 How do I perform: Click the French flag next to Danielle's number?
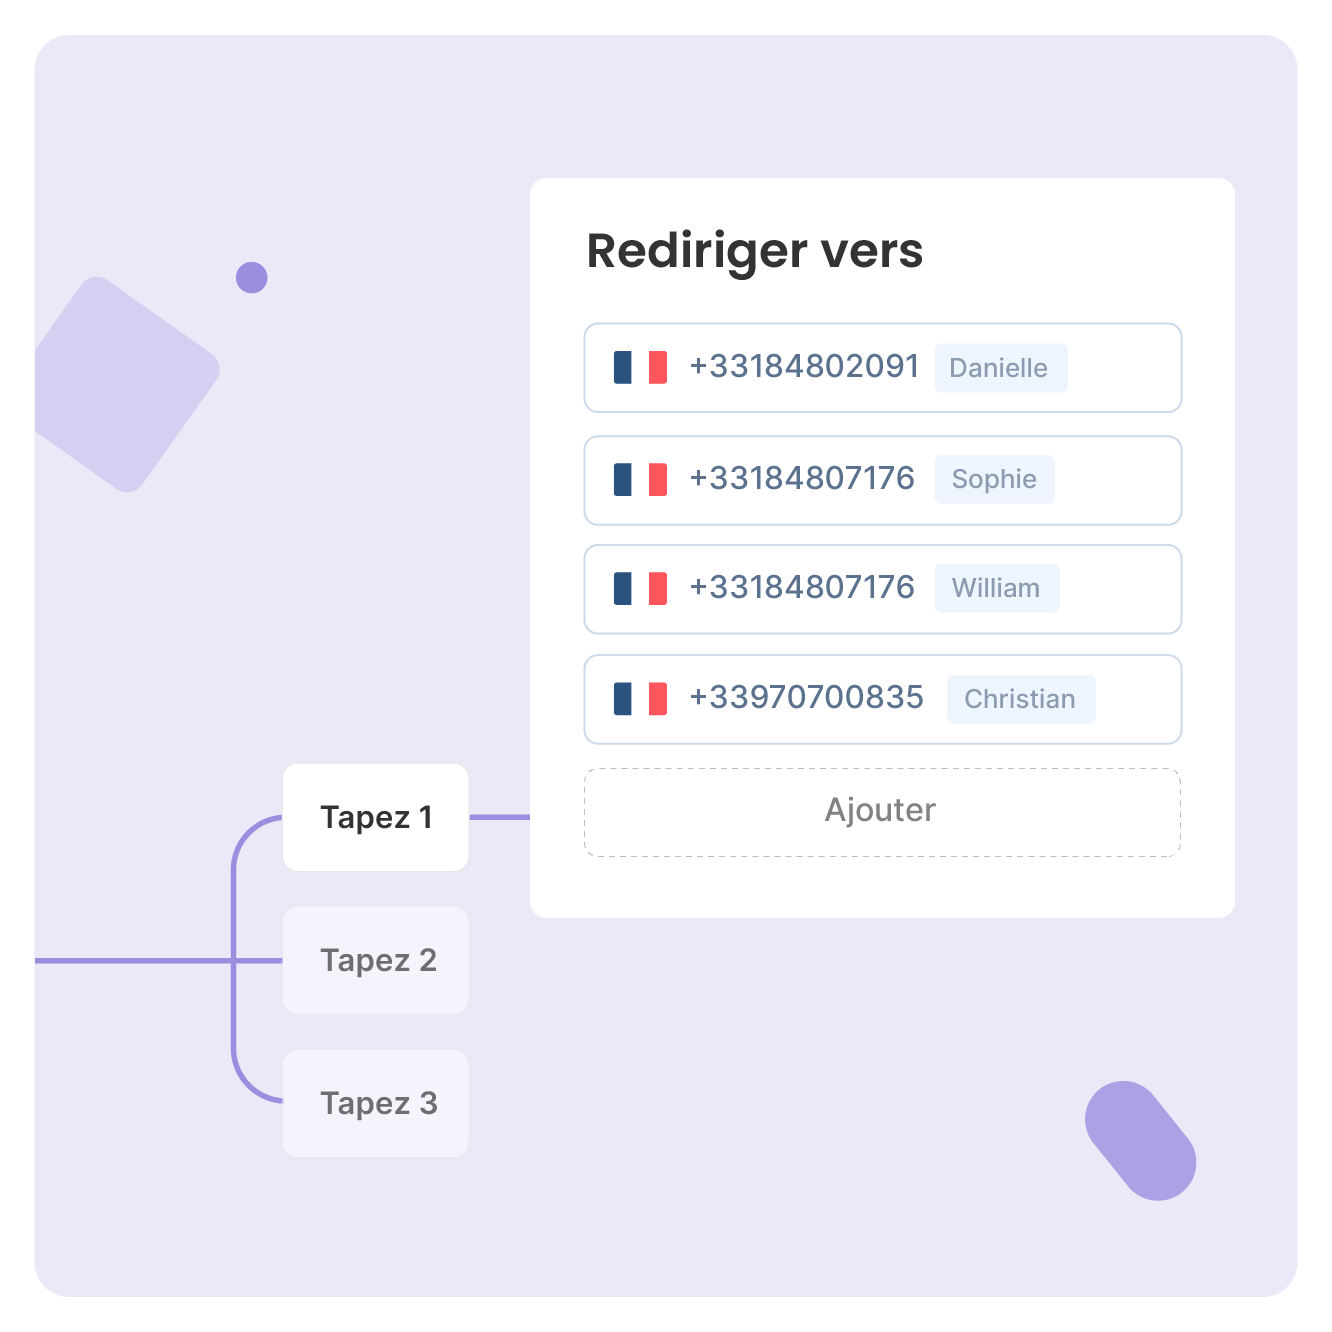point(639,367)
